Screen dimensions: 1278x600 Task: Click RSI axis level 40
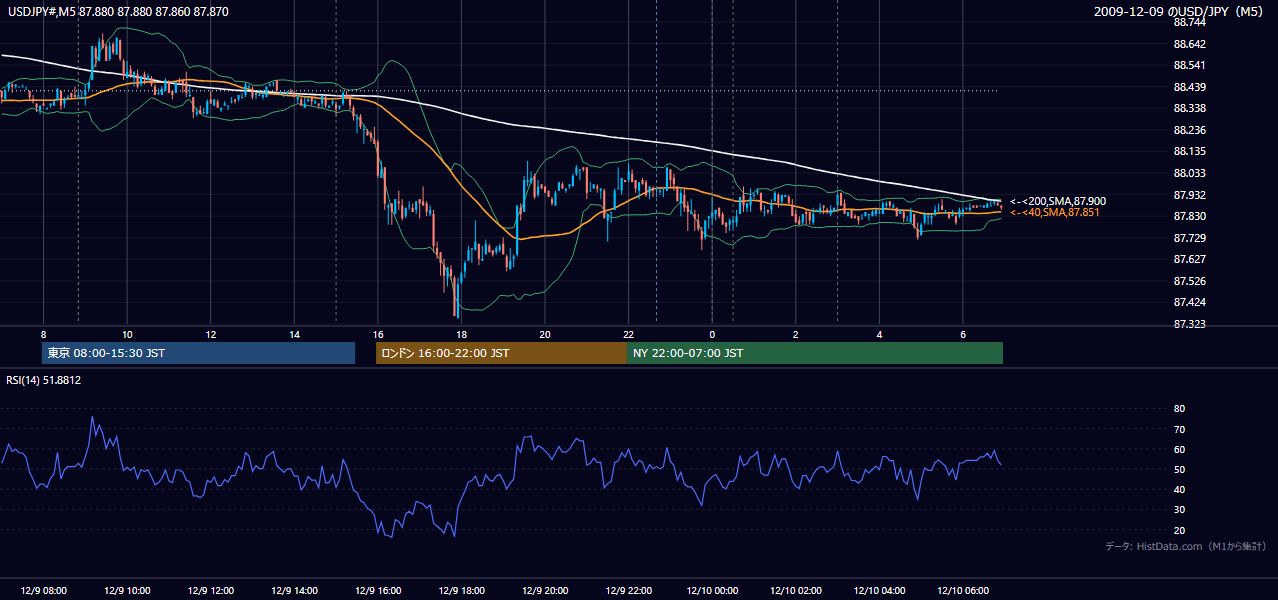click(1180, 489)
